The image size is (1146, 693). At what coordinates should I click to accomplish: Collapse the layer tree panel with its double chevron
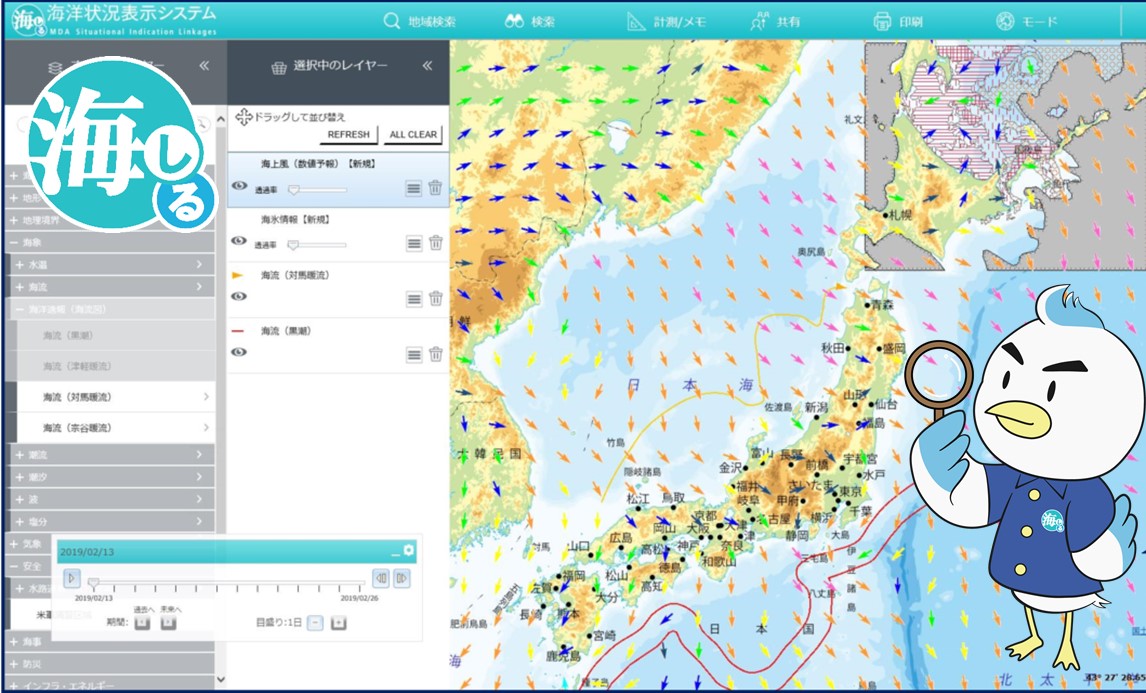point(204,66)
